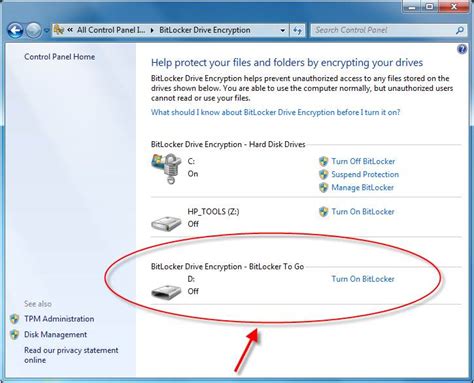Open the address bar history dropdown
This screenshot has width=474, height=383.
coord(282,30)
